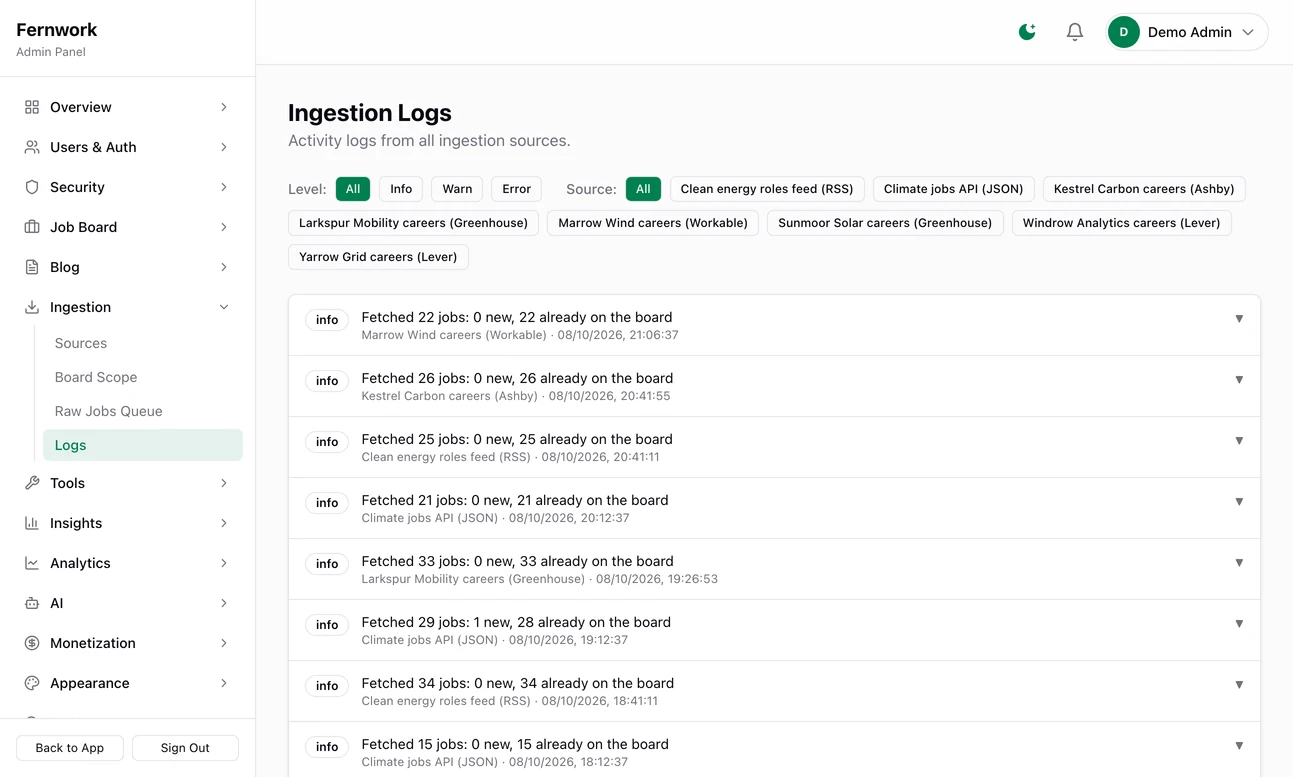The image size is (1293, 777).
Task: Expand the Fetched 33 jobs log arrow
Action: pyautogui.click(x=1239, y=563)
